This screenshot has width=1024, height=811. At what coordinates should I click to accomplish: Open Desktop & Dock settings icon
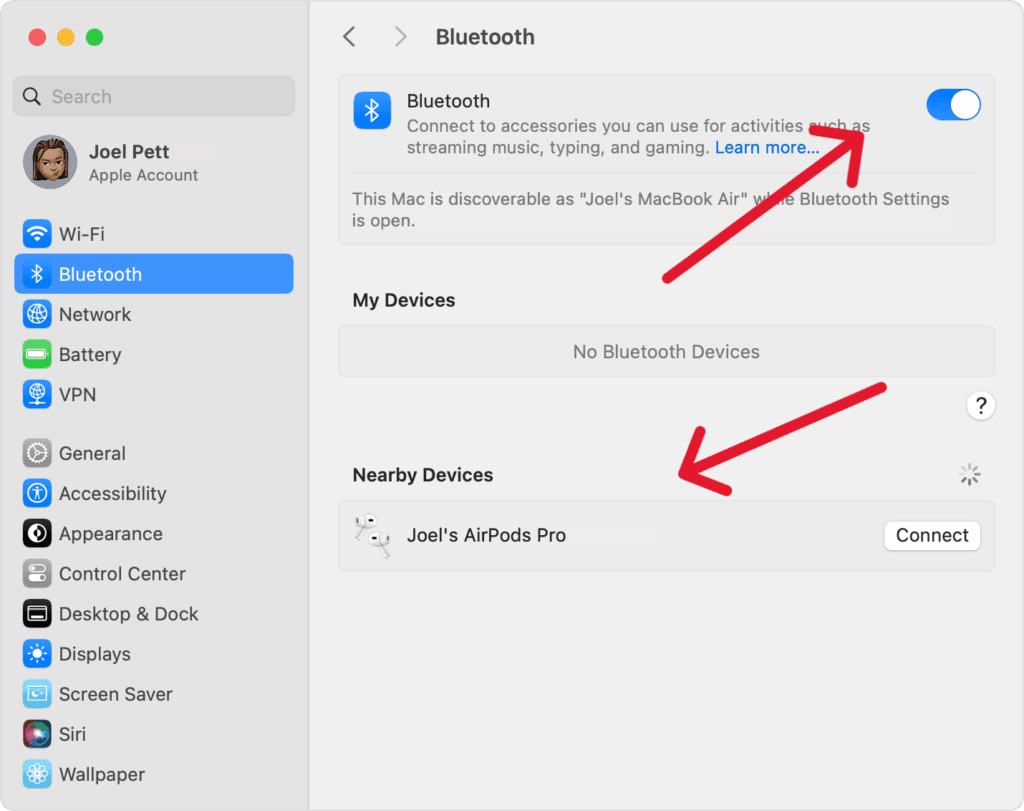point(37,614)
